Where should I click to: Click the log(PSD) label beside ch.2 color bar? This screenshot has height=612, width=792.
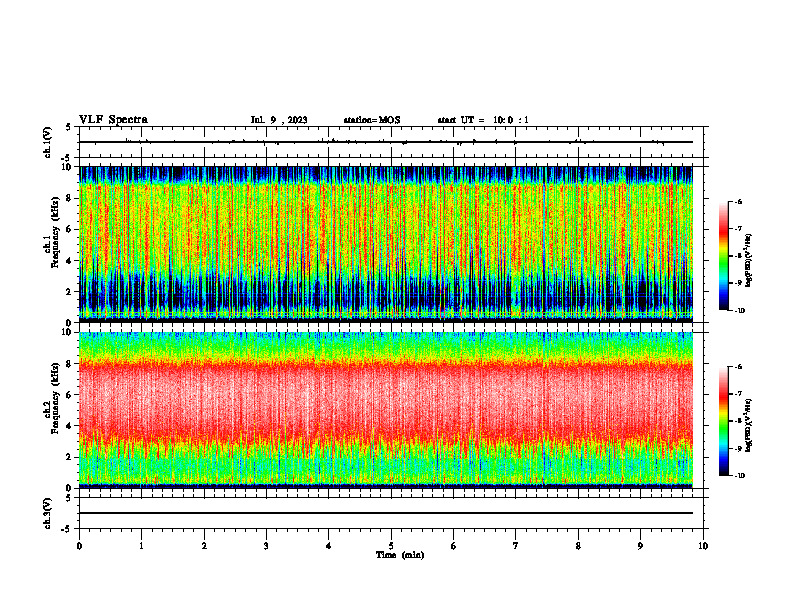pos(749,426)
